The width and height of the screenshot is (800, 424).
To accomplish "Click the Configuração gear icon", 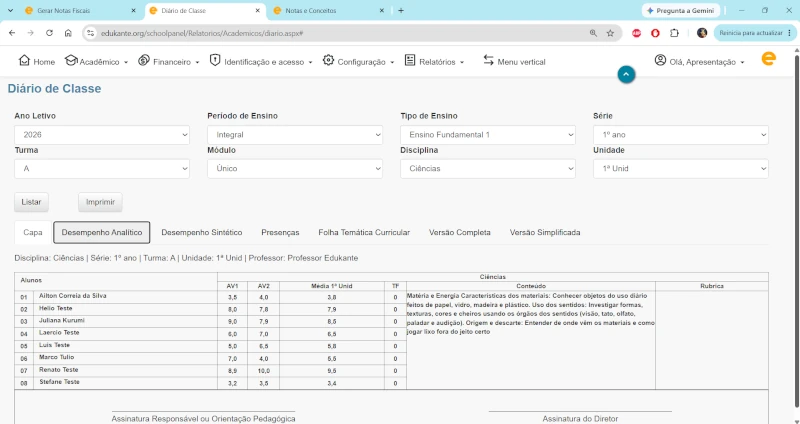I will (x=328, y=60).
